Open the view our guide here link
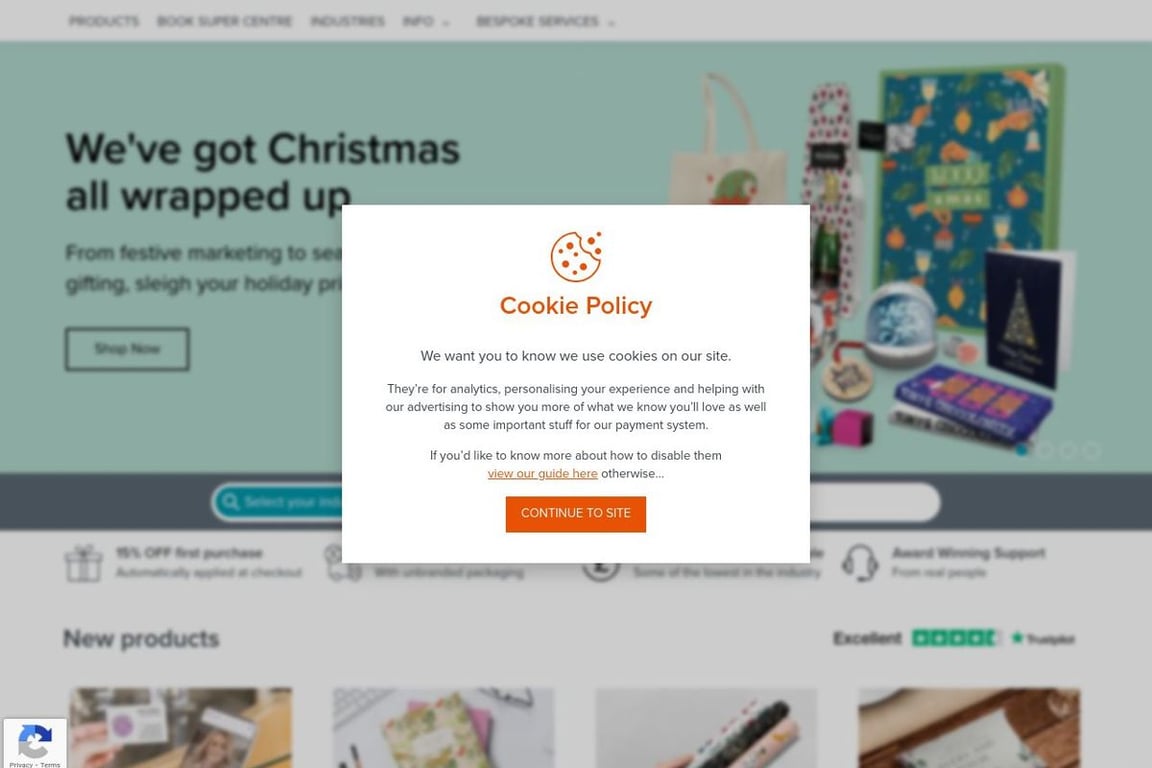 (542, 474)
